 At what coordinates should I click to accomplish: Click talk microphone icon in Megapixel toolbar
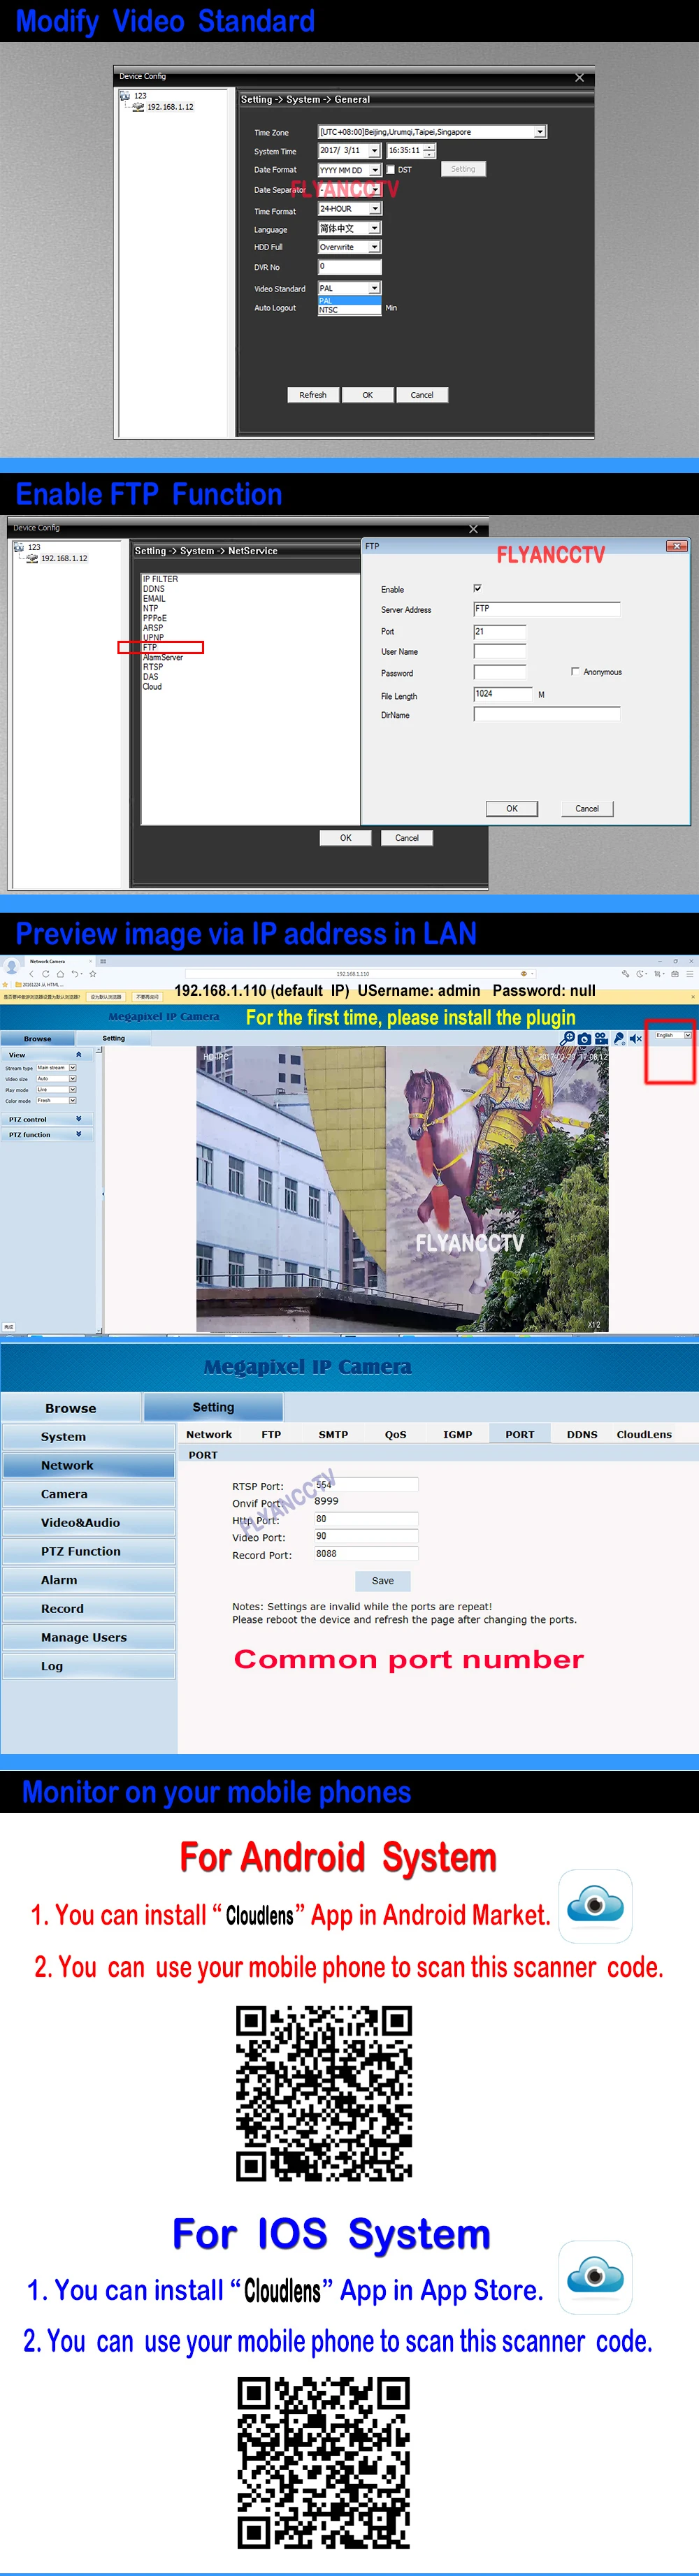(619, 1039)
